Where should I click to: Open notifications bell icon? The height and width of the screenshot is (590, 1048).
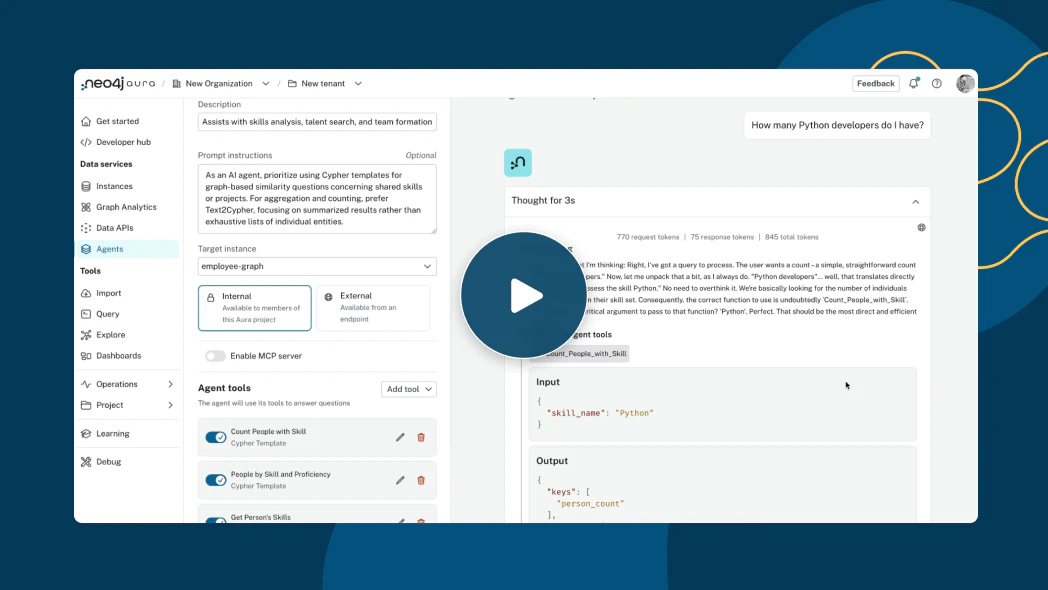(x=914, y=84)
